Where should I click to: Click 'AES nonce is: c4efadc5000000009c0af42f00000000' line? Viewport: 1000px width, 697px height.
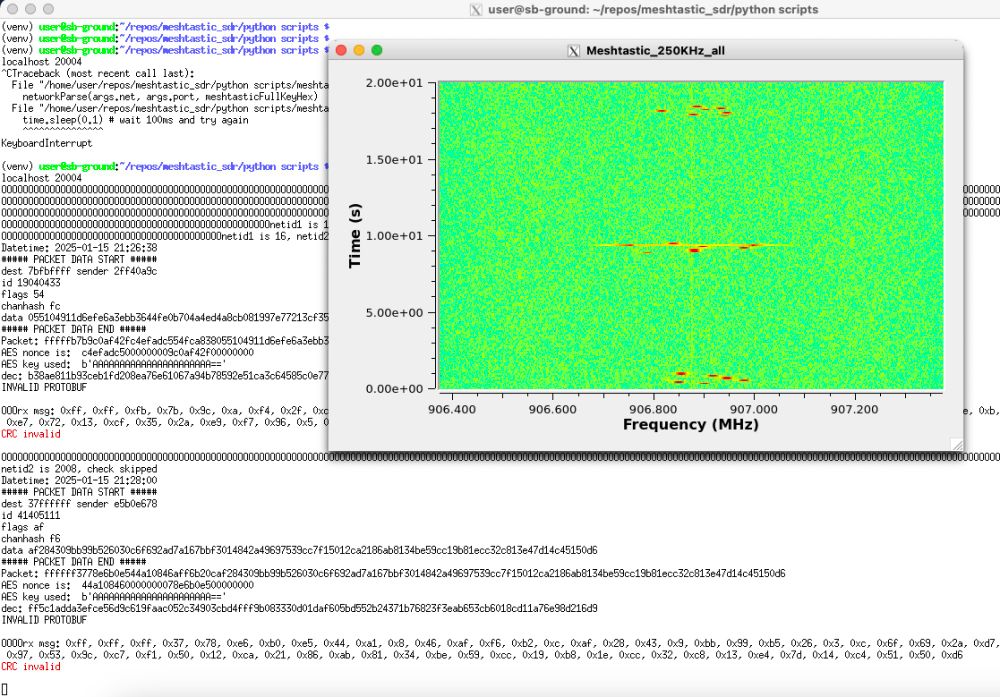(128, 353)
